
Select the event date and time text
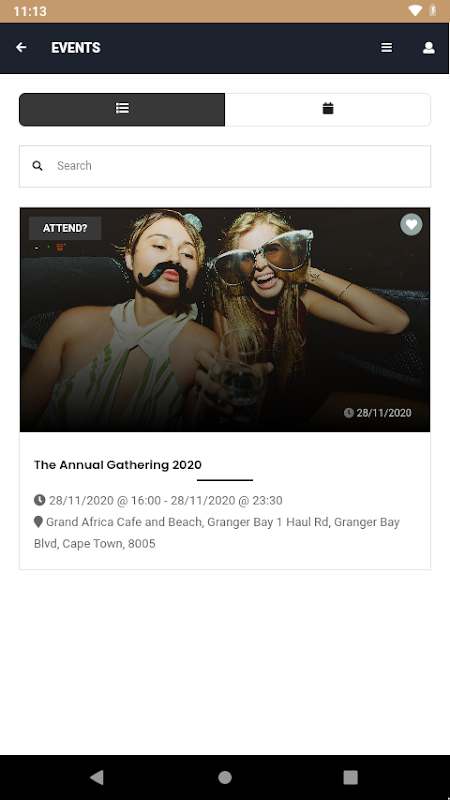click(166, 501)
